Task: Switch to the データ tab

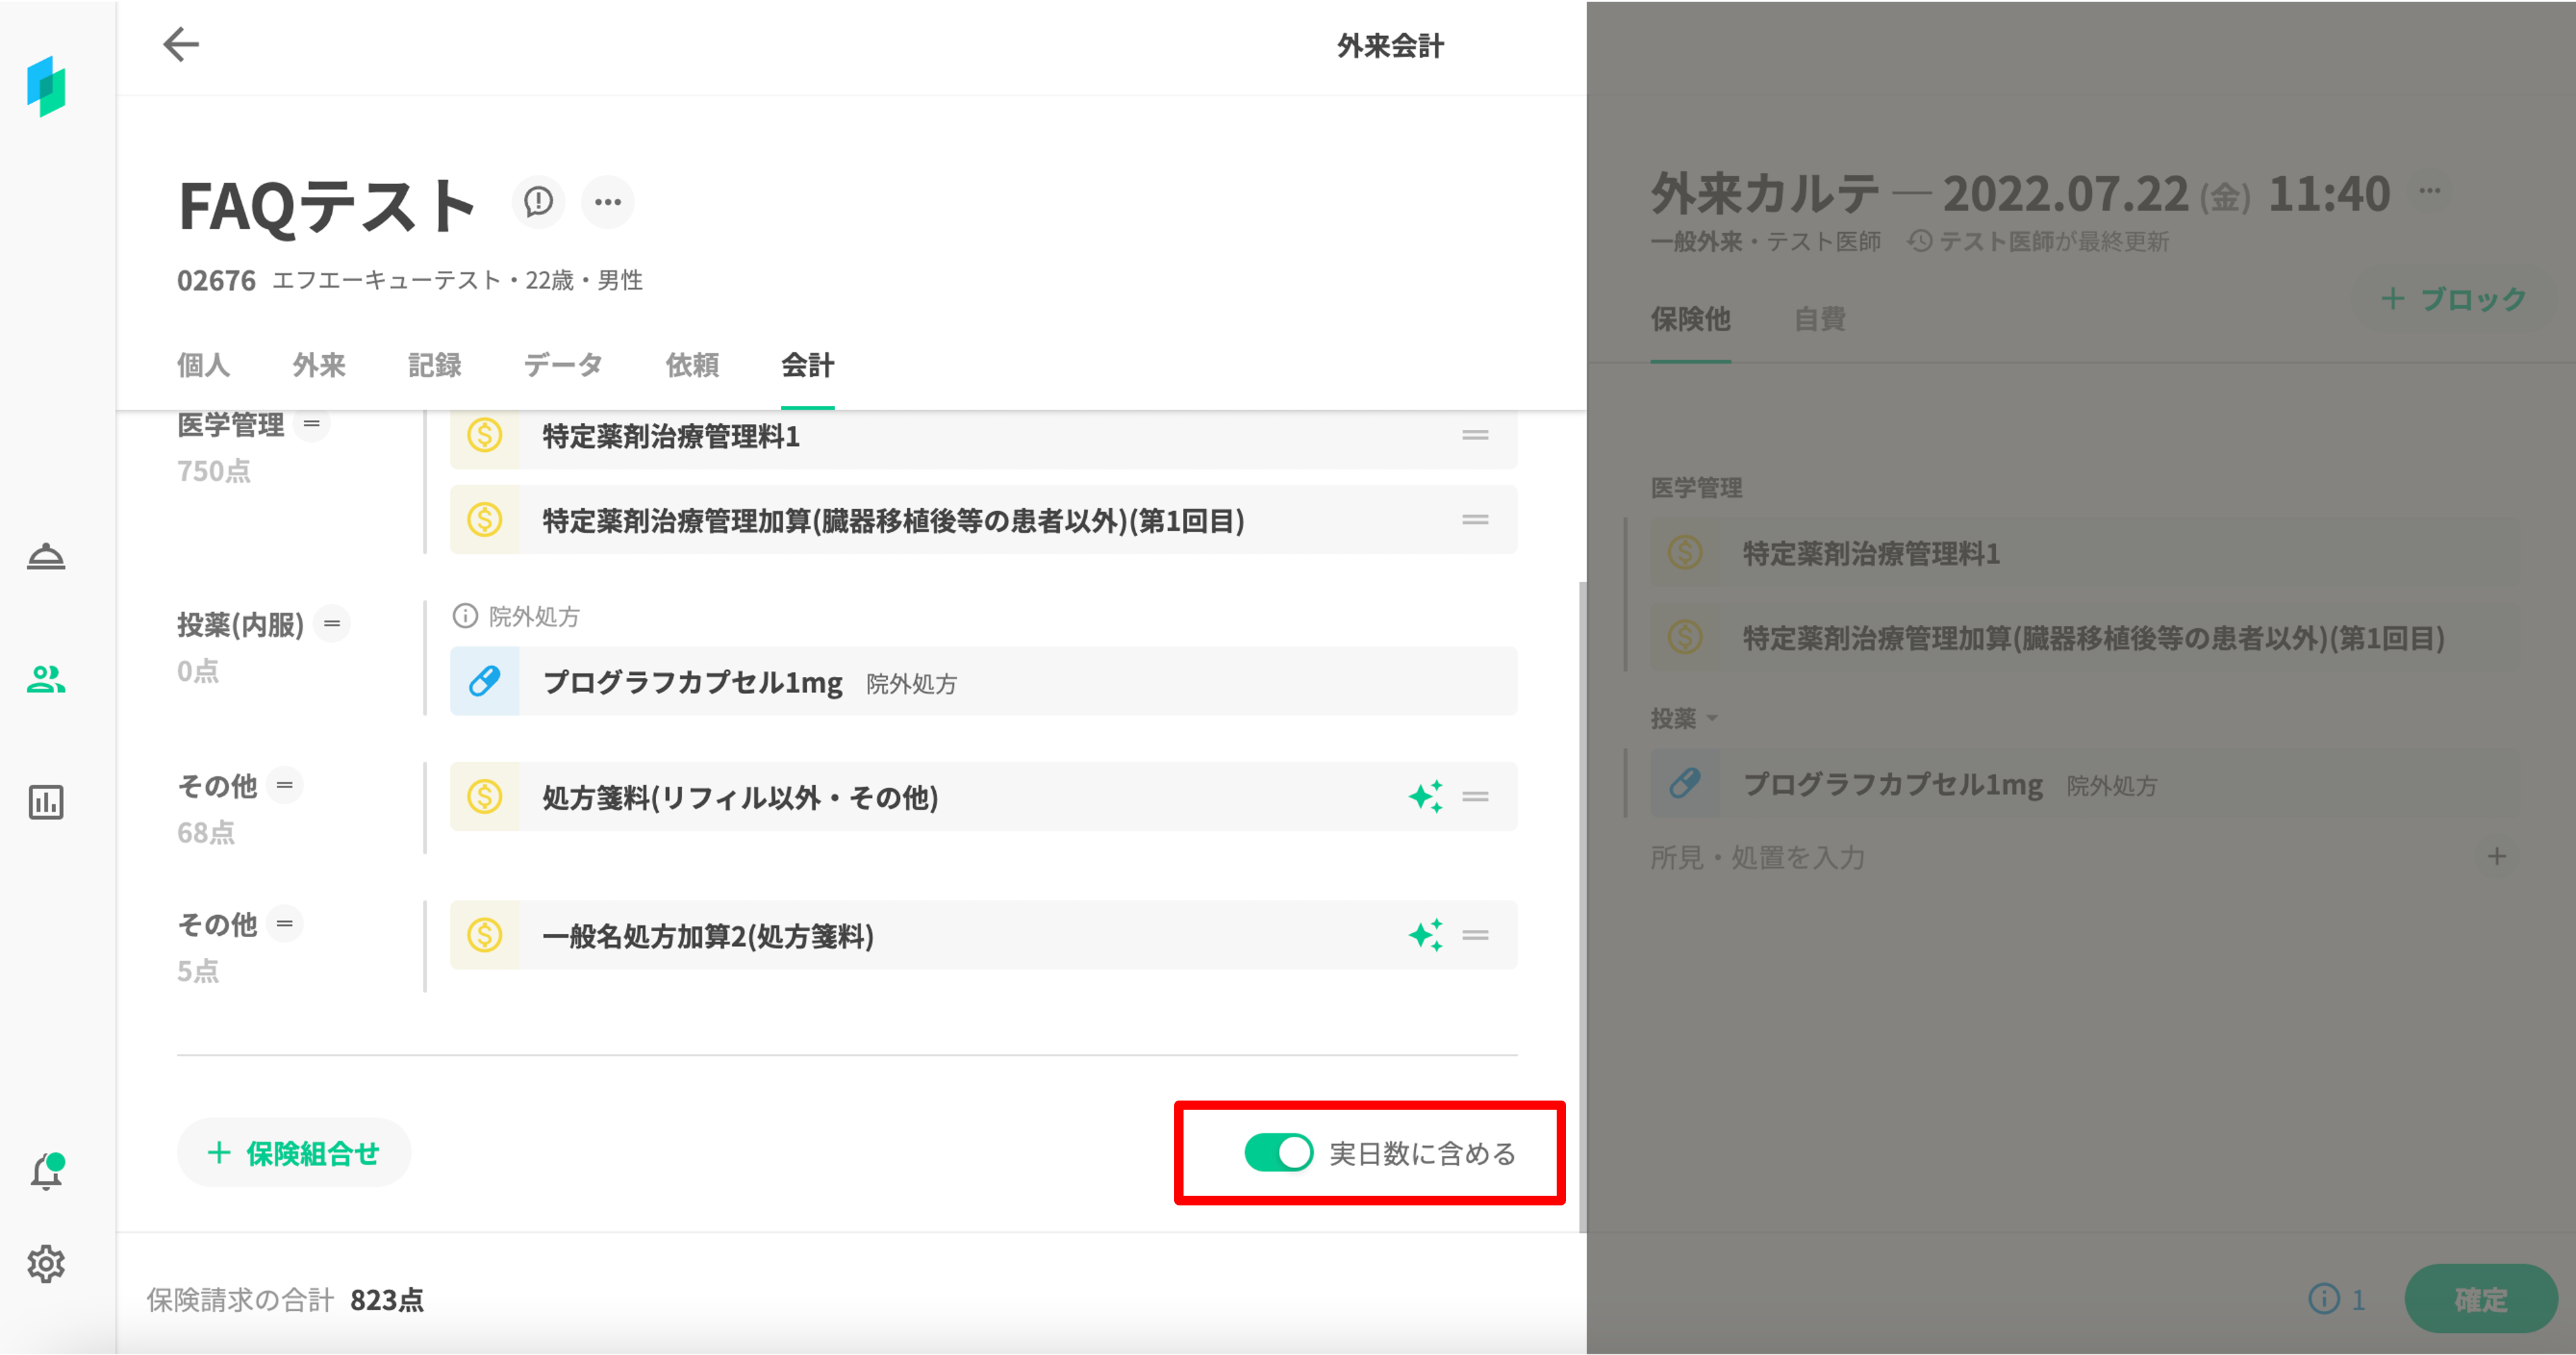Action: click(563, 365)
